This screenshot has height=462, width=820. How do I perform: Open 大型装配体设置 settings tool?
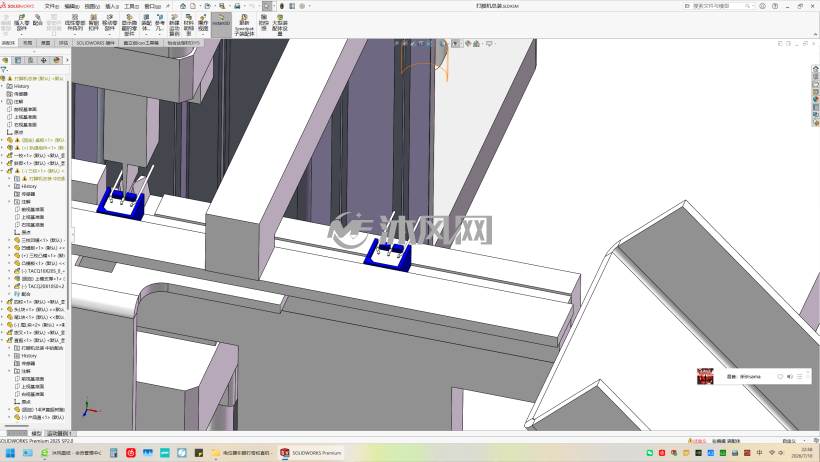[280, 25]
